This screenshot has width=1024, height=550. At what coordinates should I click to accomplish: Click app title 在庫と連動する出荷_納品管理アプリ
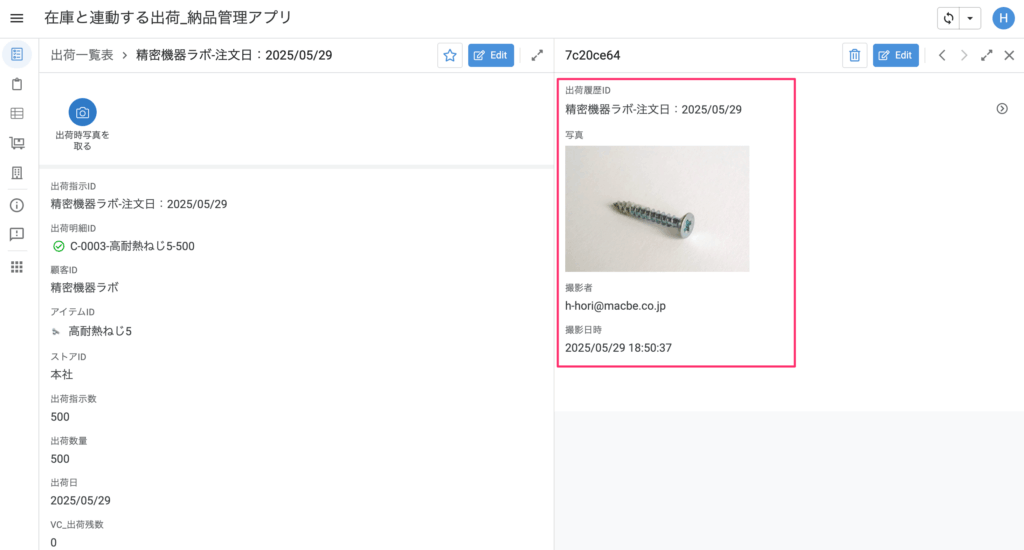coord(168,18)
